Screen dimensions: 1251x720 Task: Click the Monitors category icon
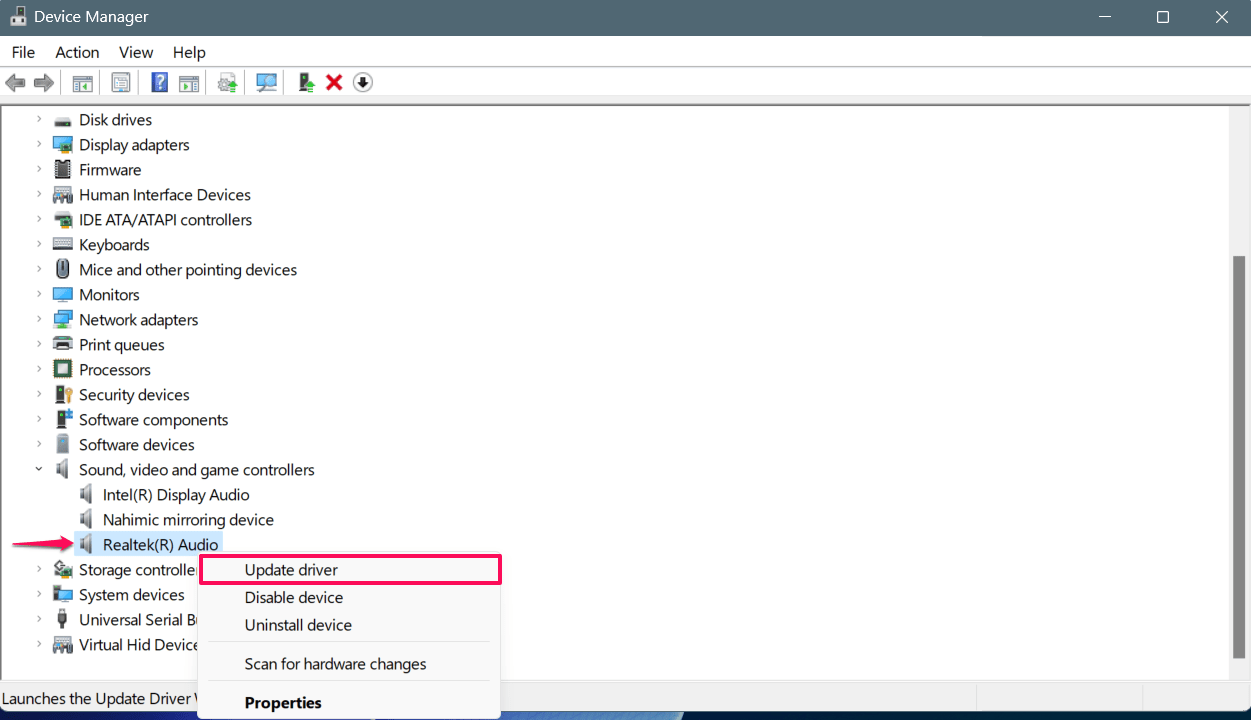[x=63, y=295]
